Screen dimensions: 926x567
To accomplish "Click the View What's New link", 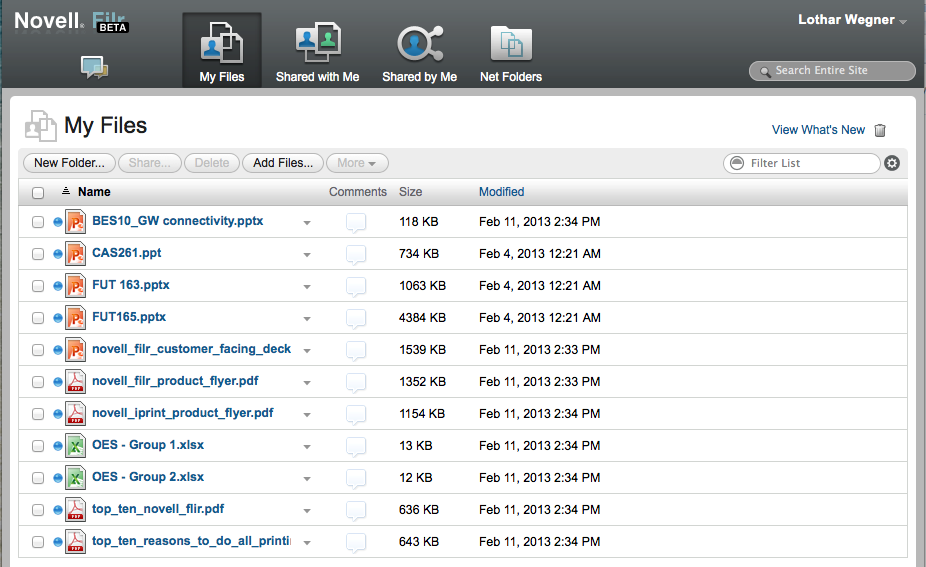I will click(818, 130).
